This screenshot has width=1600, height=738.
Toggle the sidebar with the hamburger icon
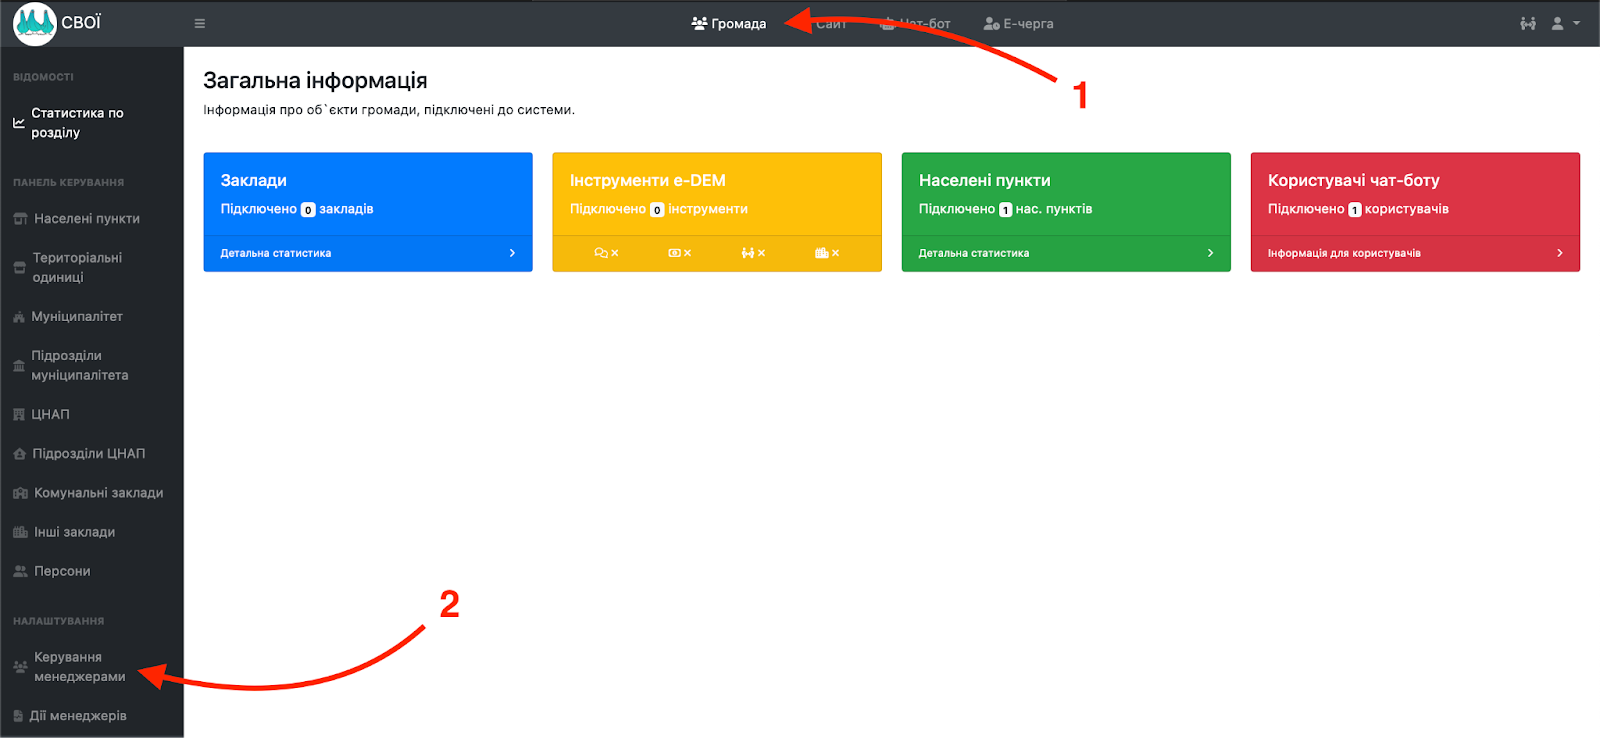click(200, 24)
